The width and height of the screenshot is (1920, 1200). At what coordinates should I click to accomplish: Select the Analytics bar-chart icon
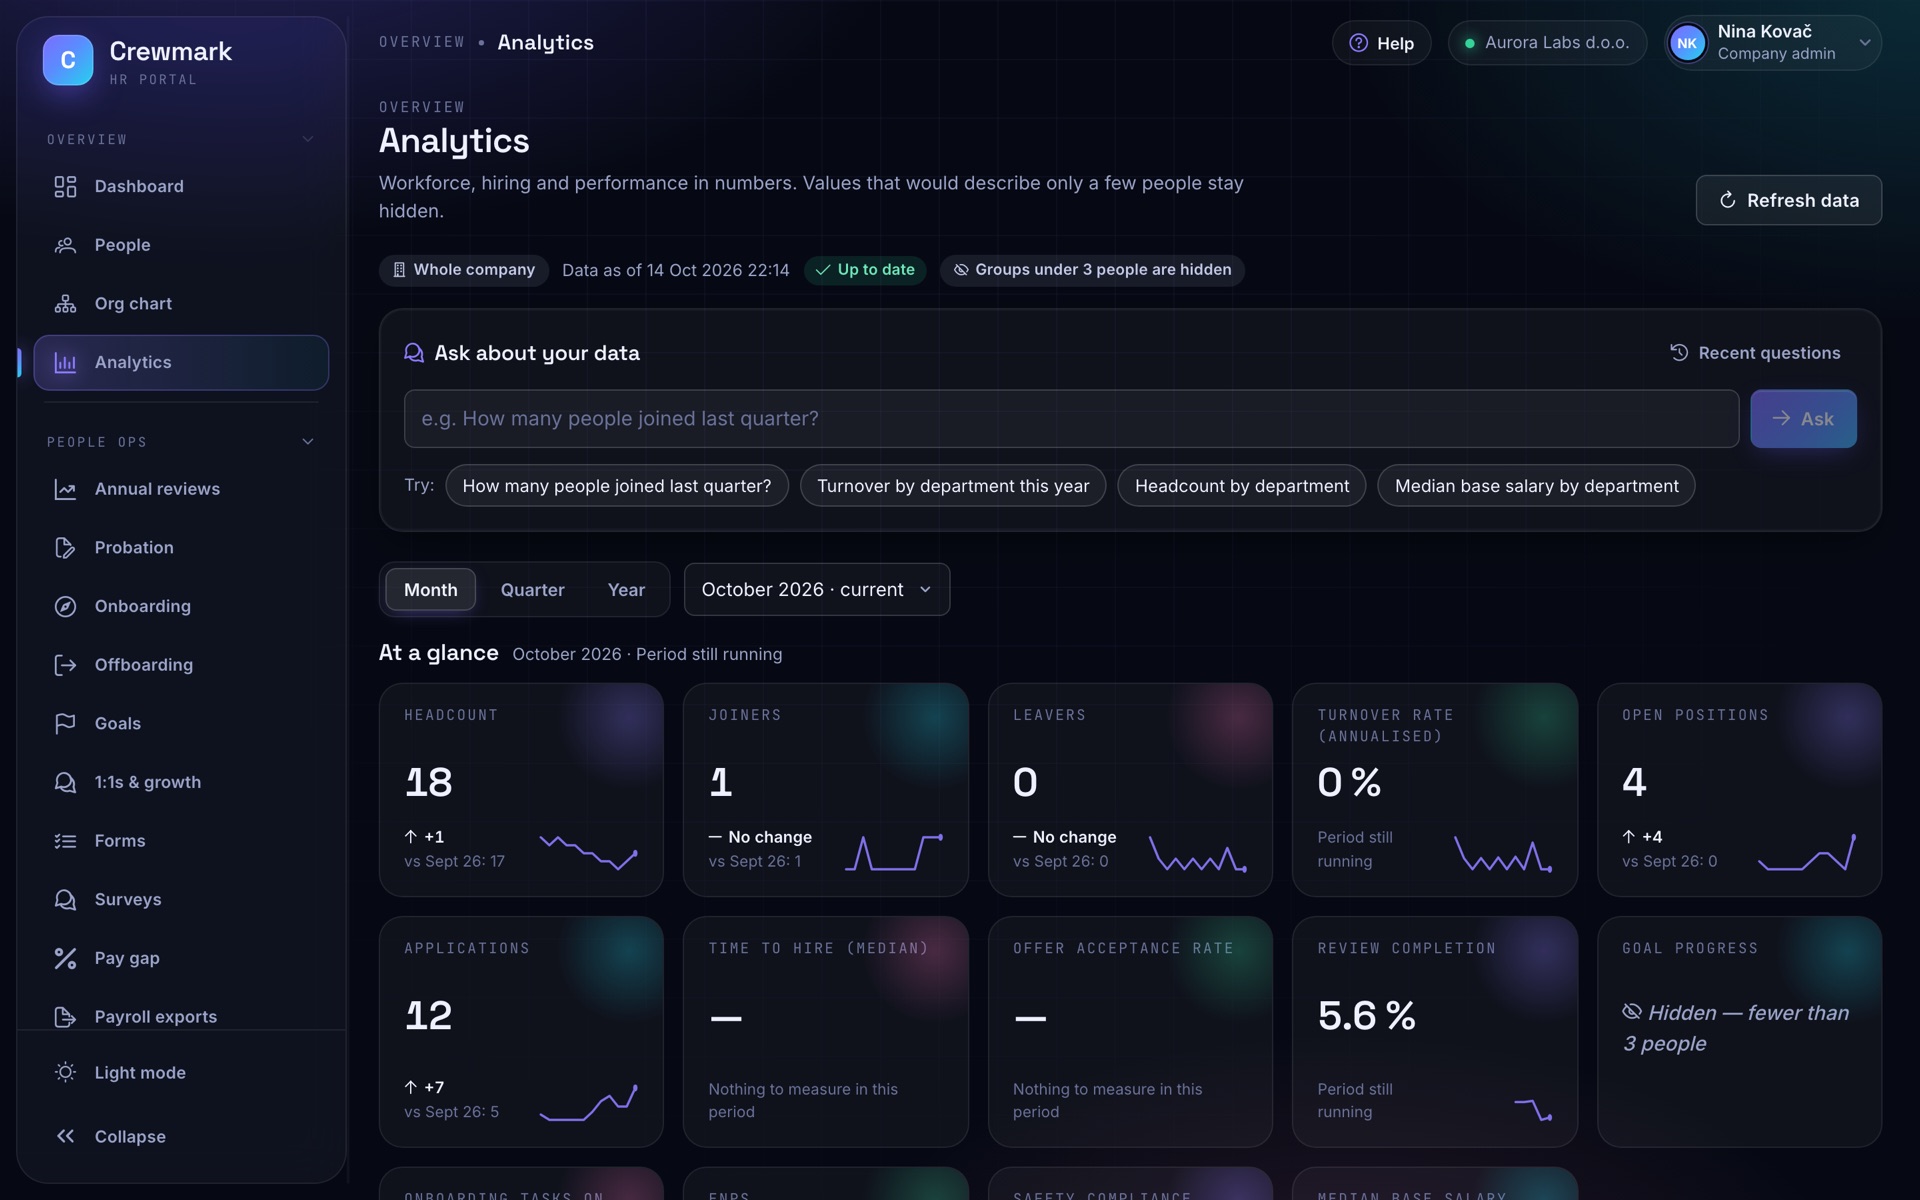pyautogui.click(x=65, y=363)
